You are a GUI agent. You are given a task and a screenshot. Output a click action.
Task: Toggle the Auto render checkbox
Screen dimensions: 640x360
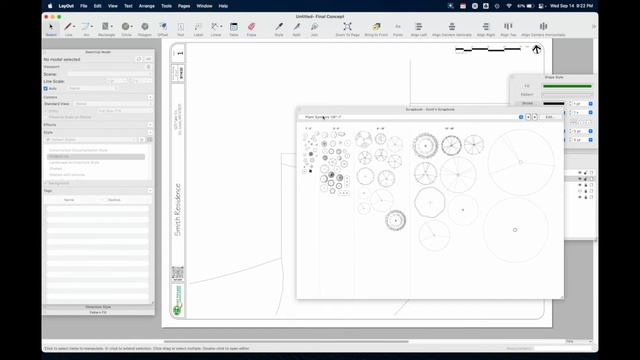46,89
